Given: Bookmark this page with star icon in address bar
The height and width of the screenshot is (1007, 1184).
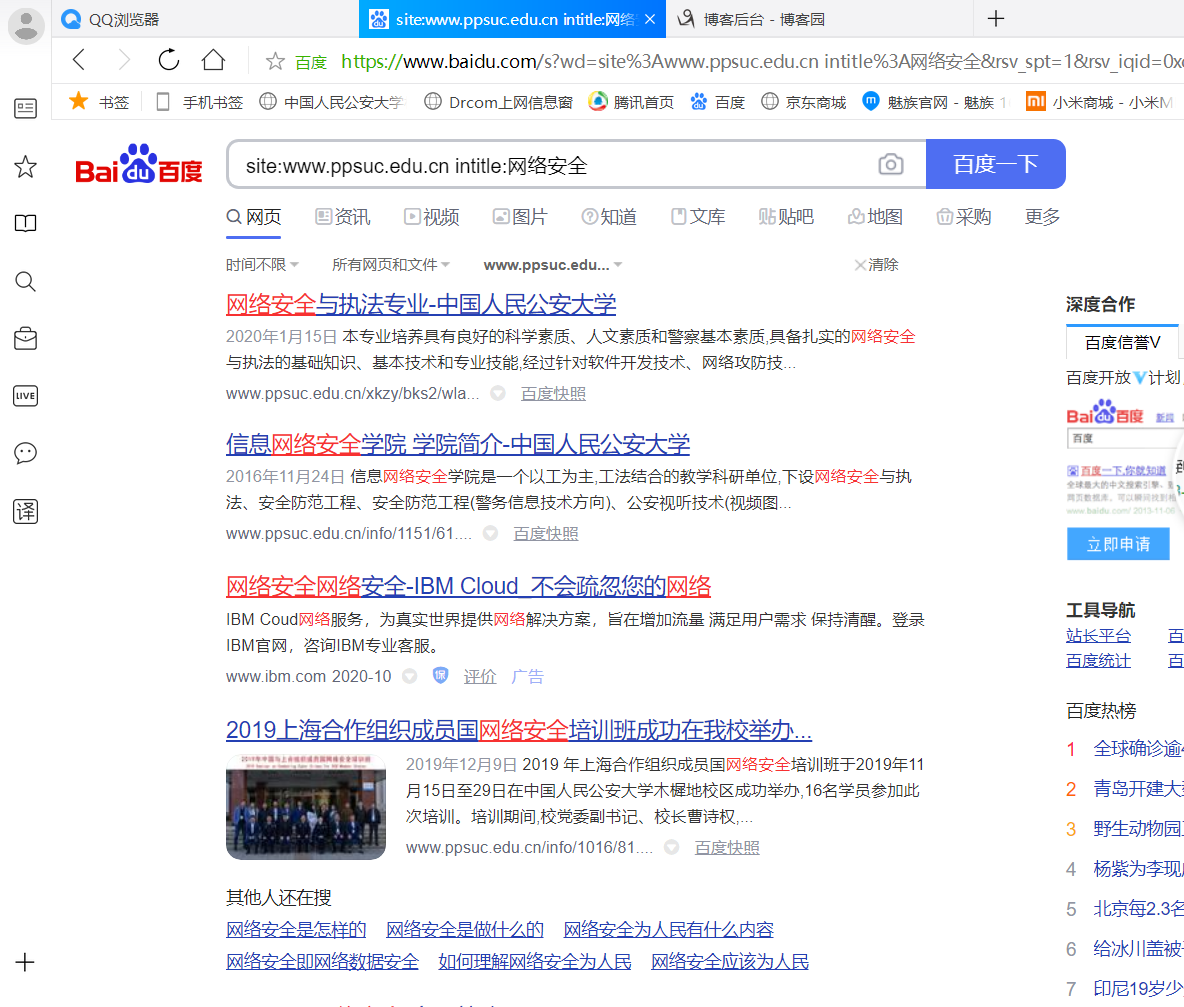Looking at the screenshot, I should pyautogui.click(x=275, y=61).
